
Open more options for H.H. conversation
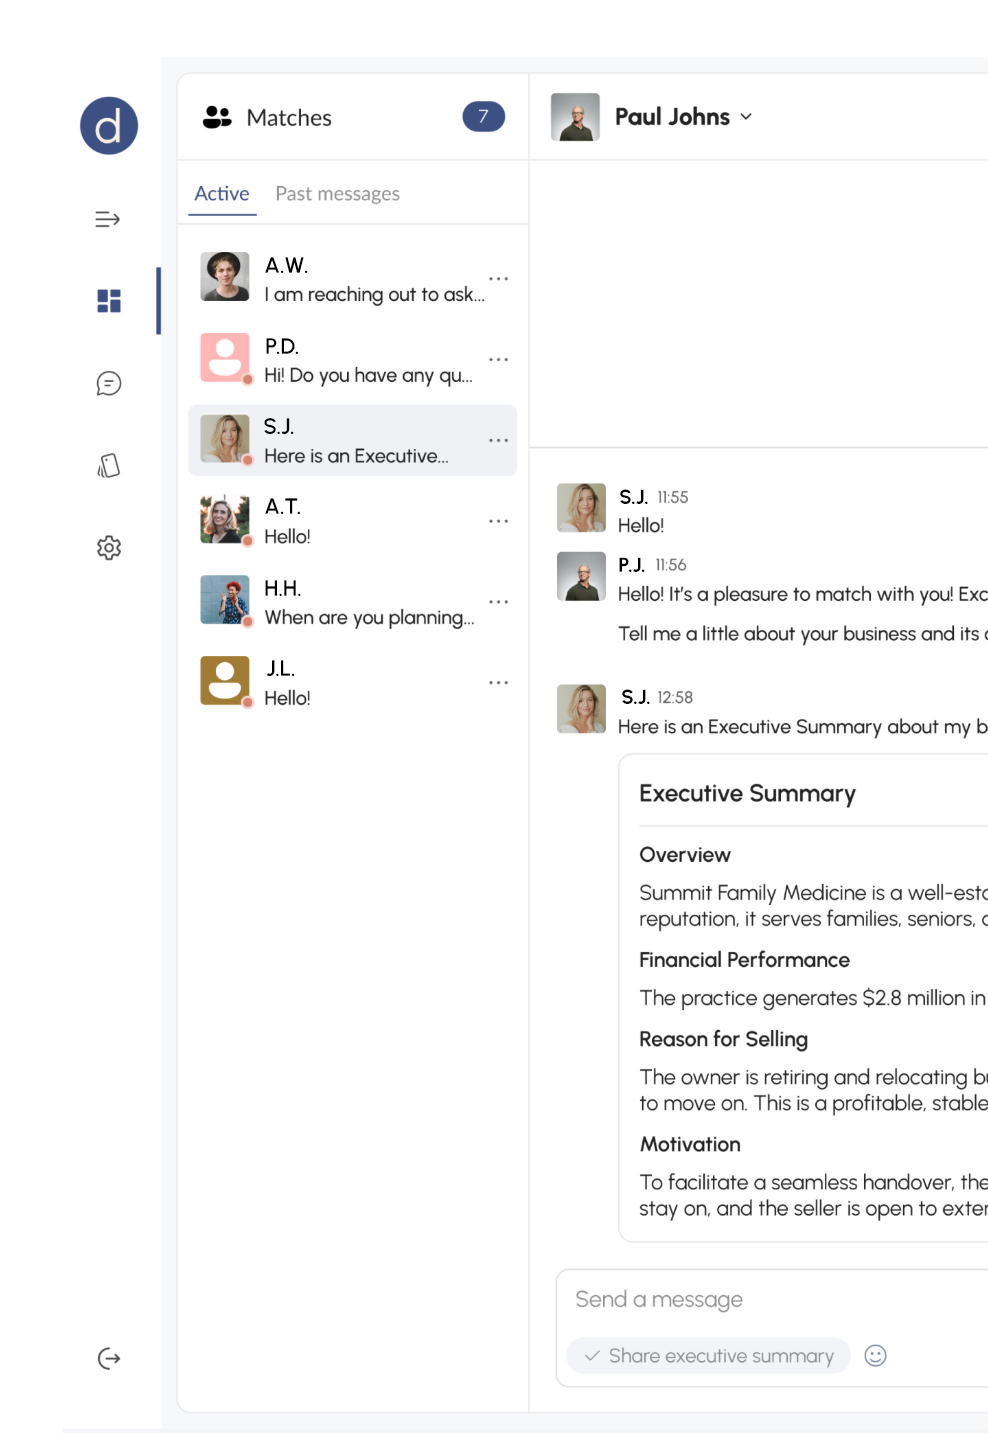click(498, 602)
